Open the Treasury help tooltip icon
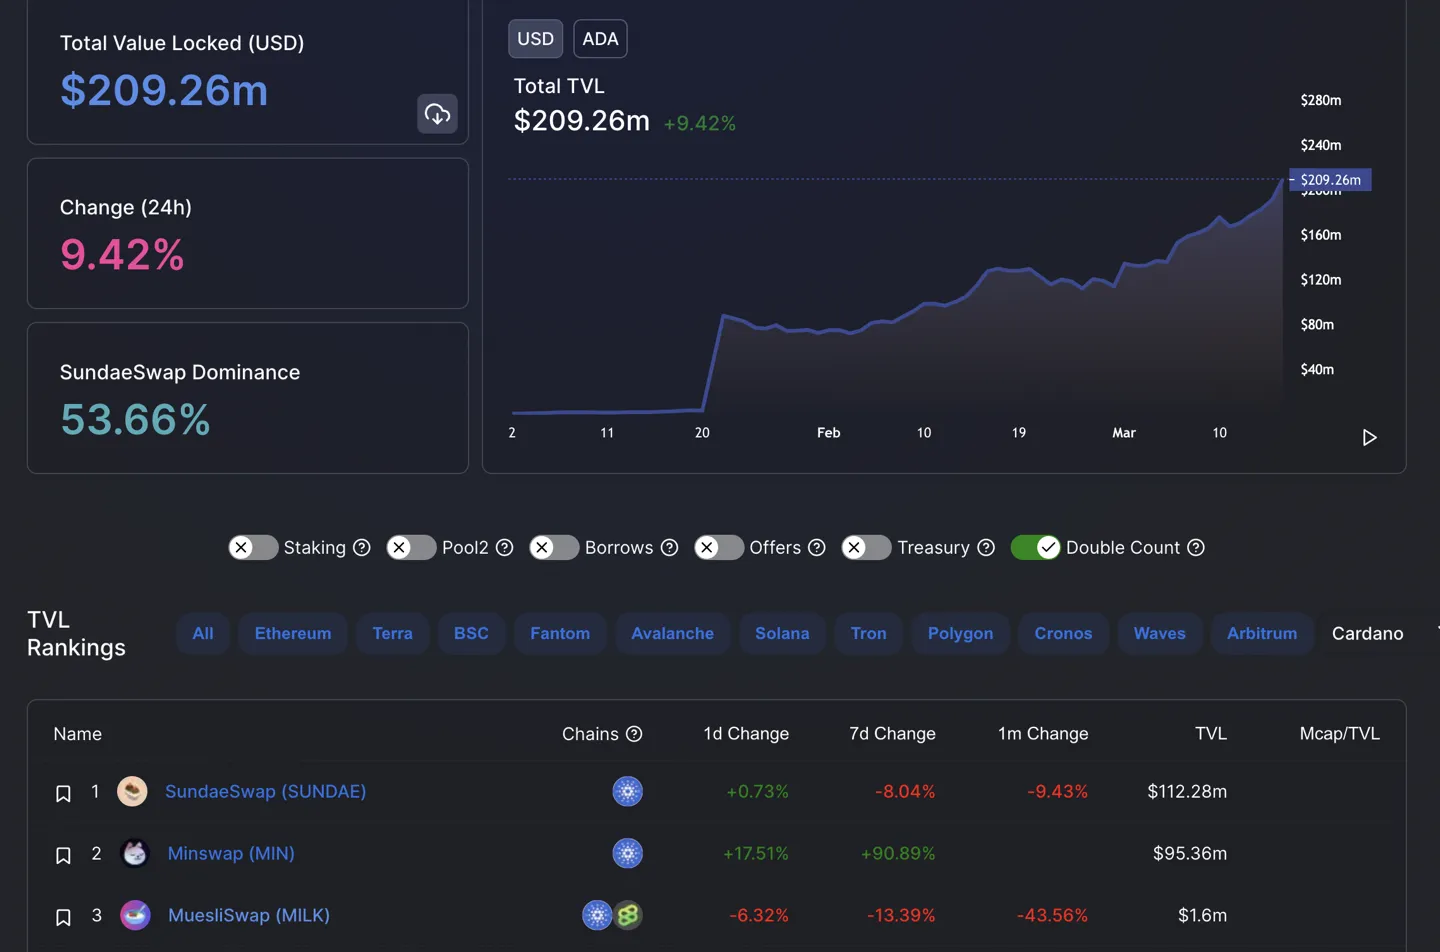Image resolution: width=1440 pixels, height=952 pixels. [986, 547]
